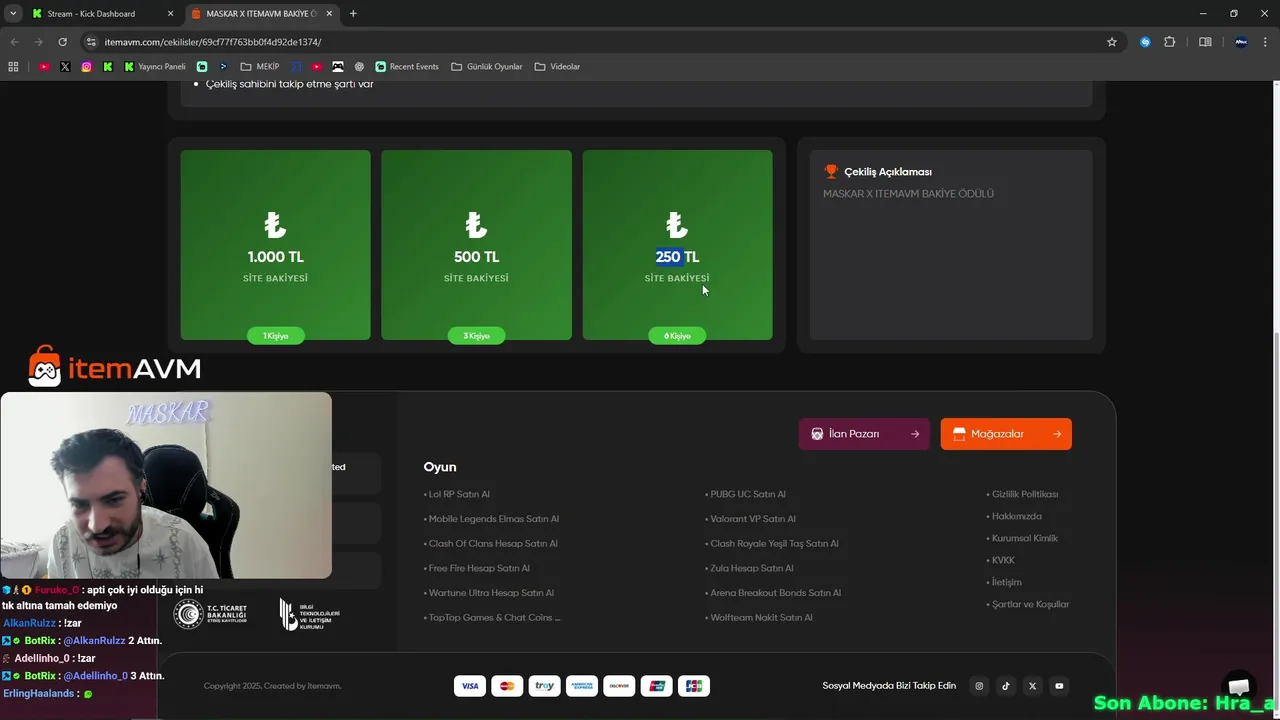This screenshot has height=720, width=1280.
Task: Expand the MEKİP bookmarks folder
Action: coord(259,67)
